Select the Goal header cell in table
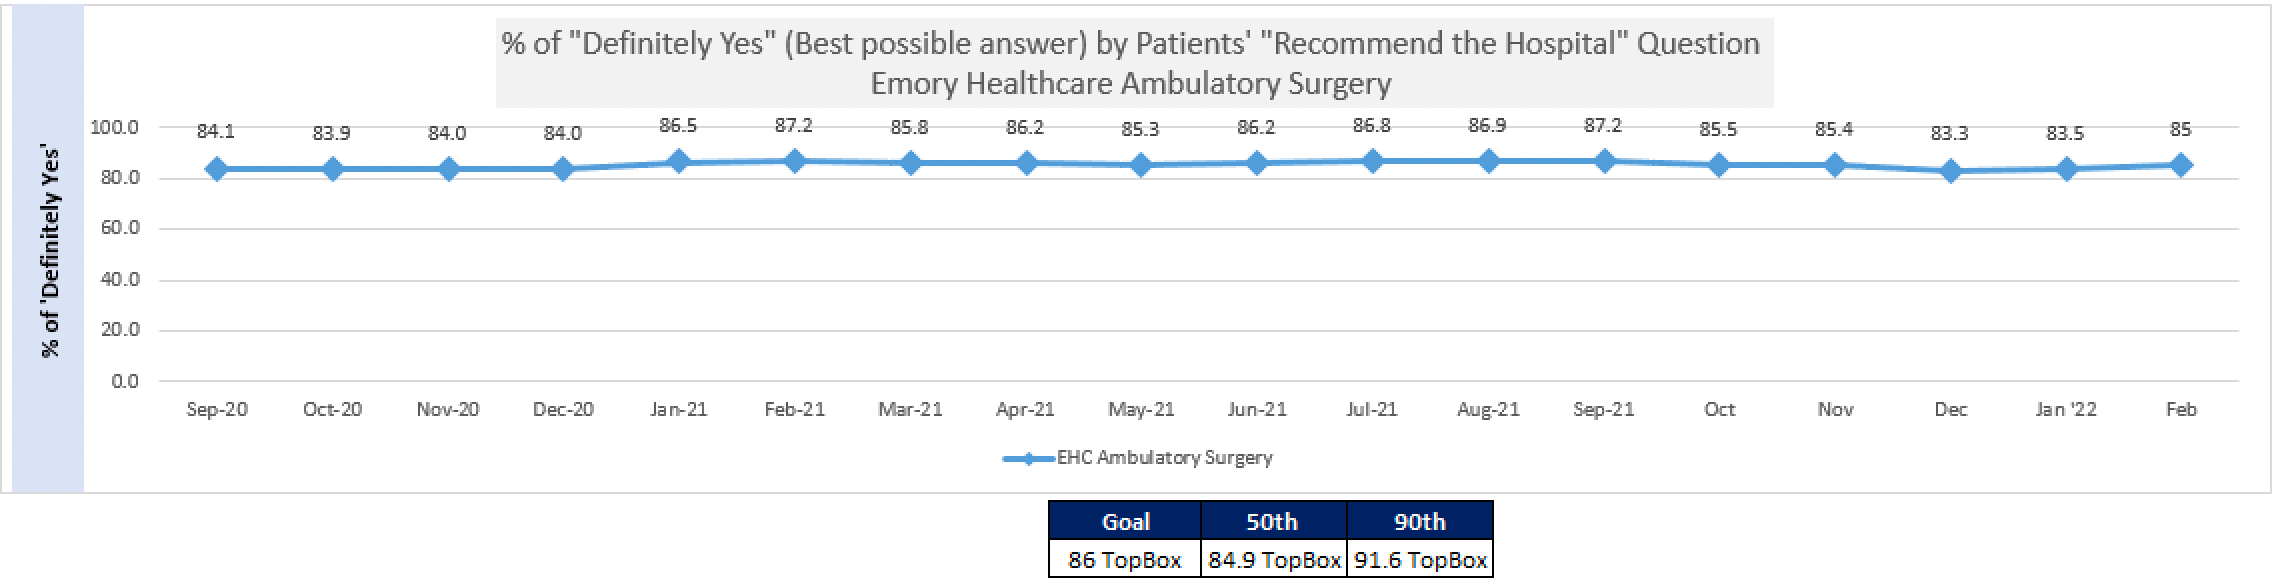The image size is (2272, 584). 1125,522
